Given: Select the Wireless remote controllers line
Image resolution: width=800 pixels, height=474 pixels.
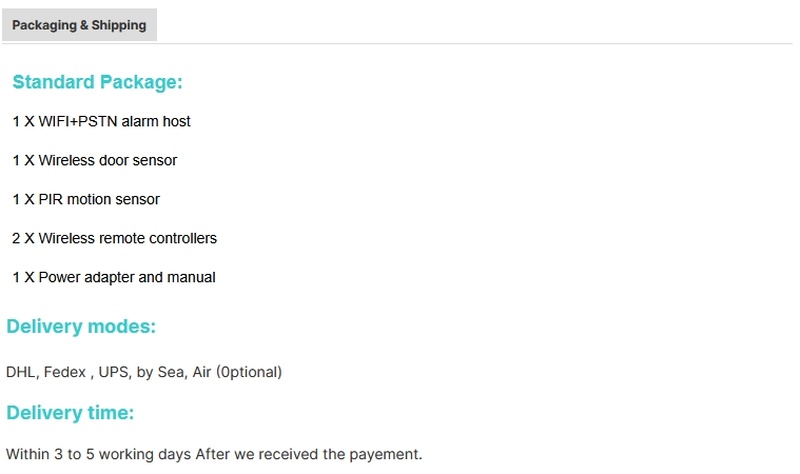Looking at the screenshot, I should tap(114, 238).
